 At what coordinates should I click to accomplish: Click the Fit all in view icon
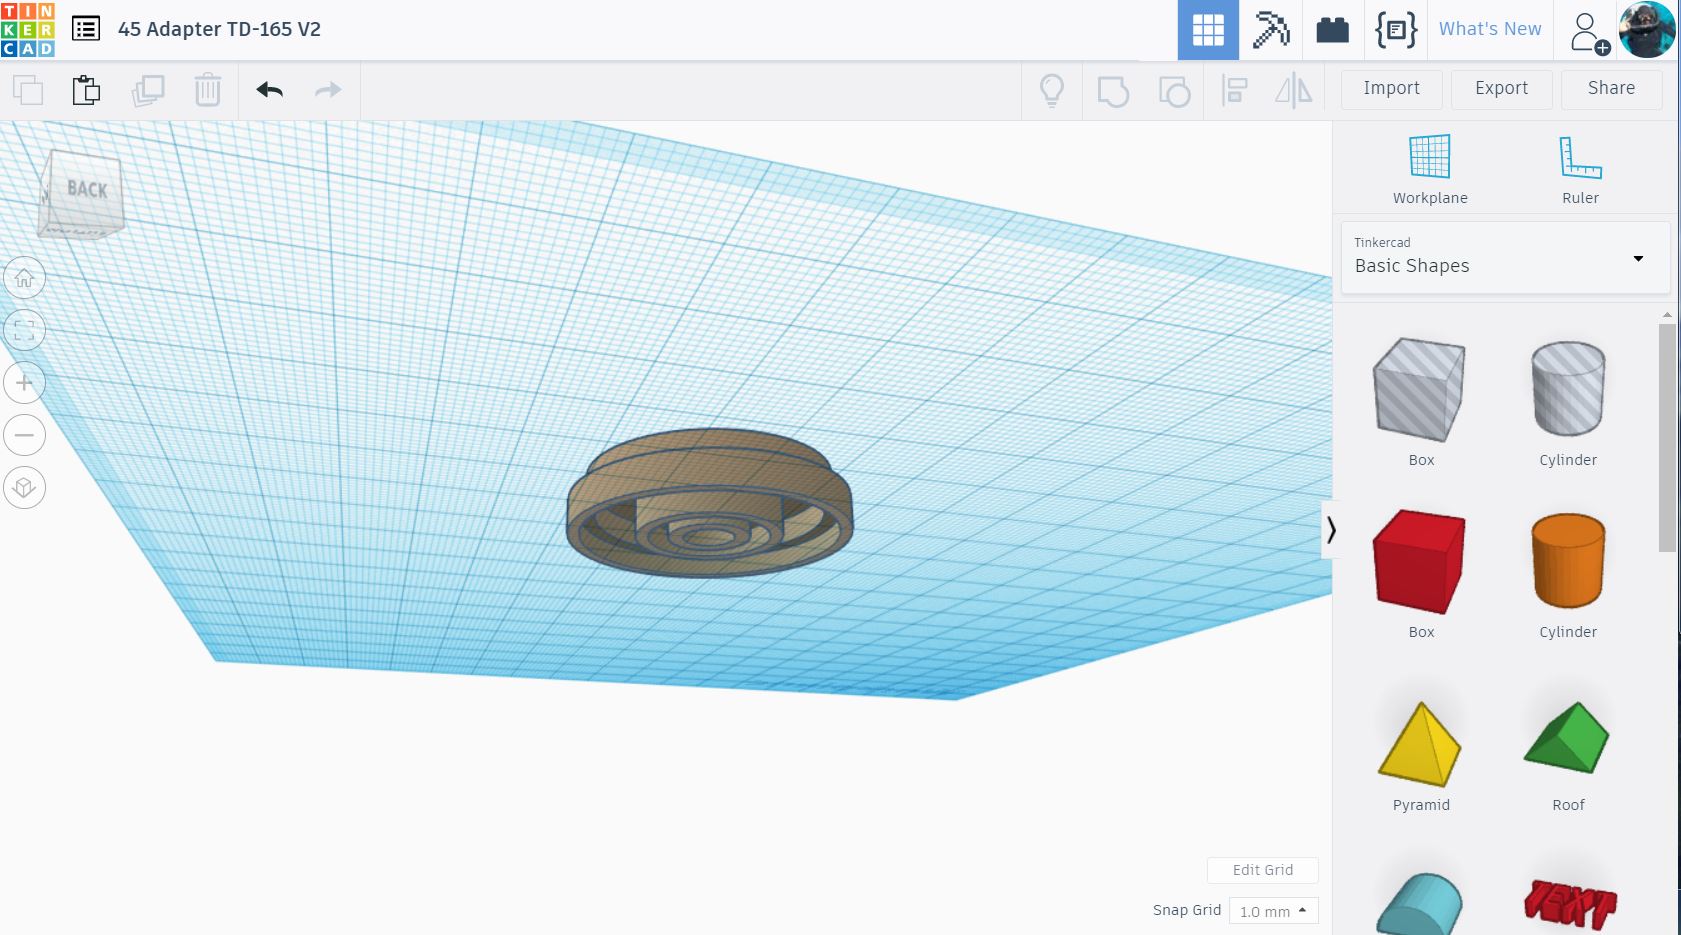coord(25,330)
